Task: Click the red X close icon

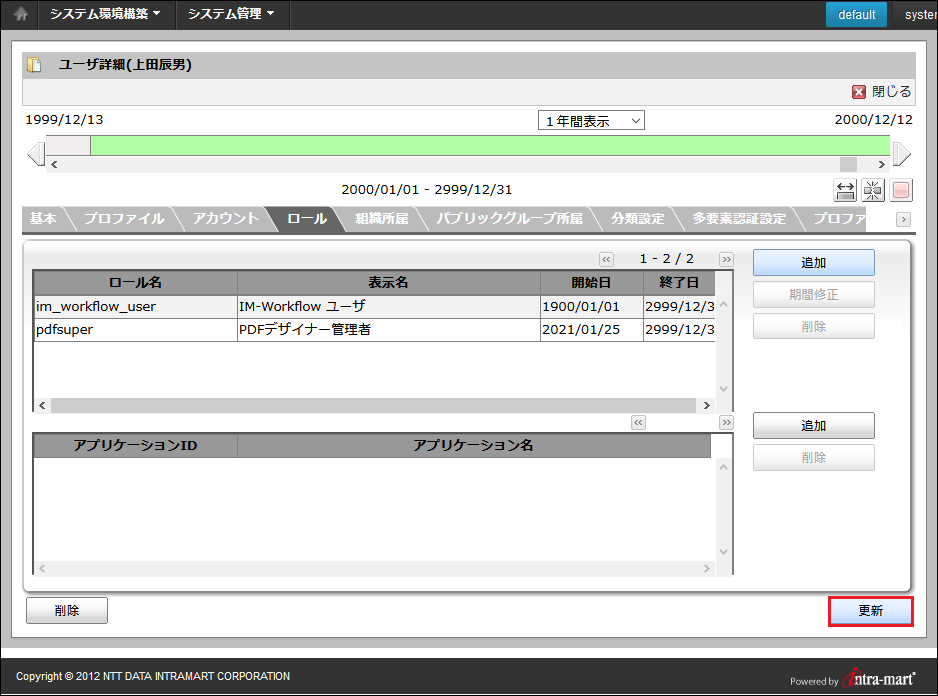Action: [859, 92]
